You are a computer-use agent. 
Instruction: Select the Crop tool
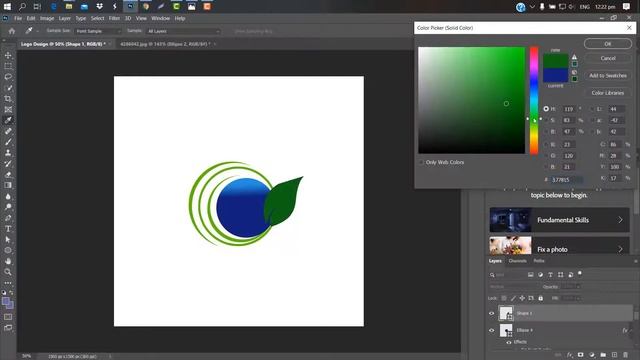point(8,99)
